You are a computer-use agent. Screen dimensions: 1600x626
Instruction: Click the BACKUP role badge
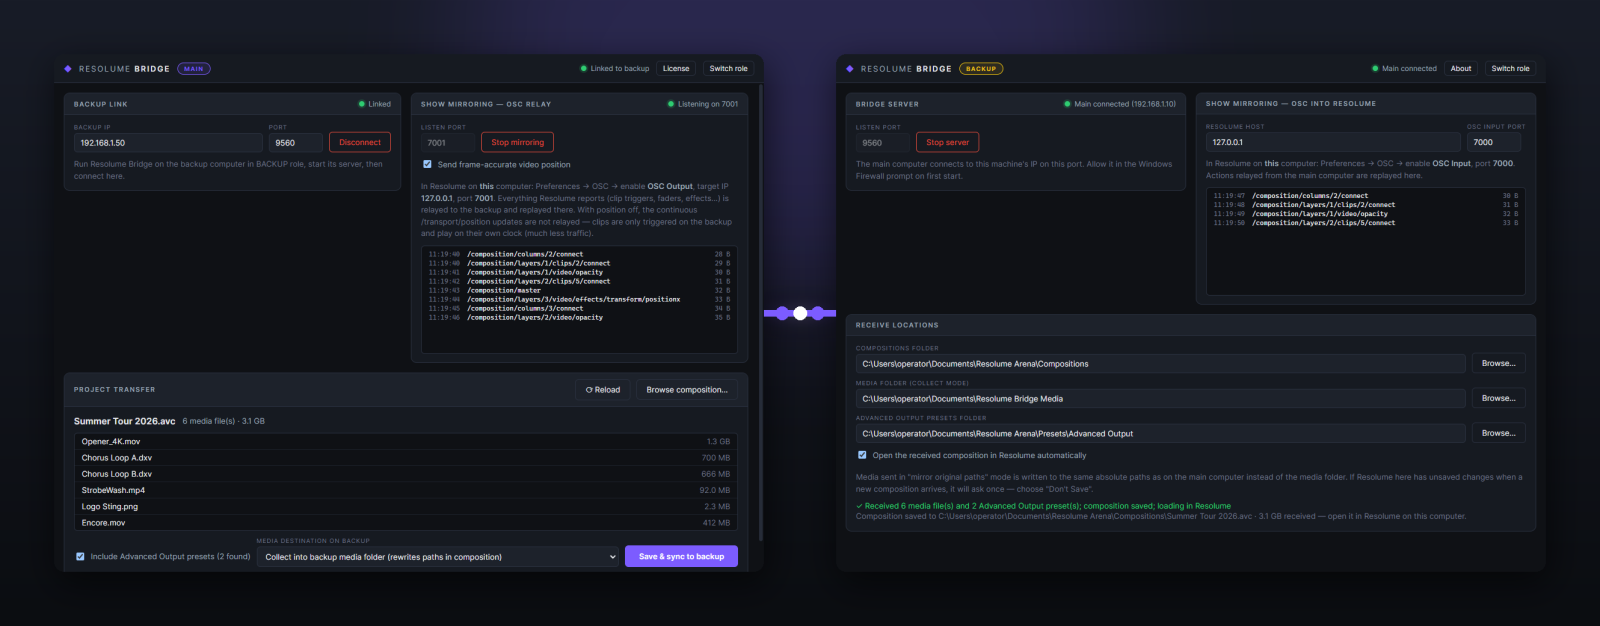(x=981, y=69)
